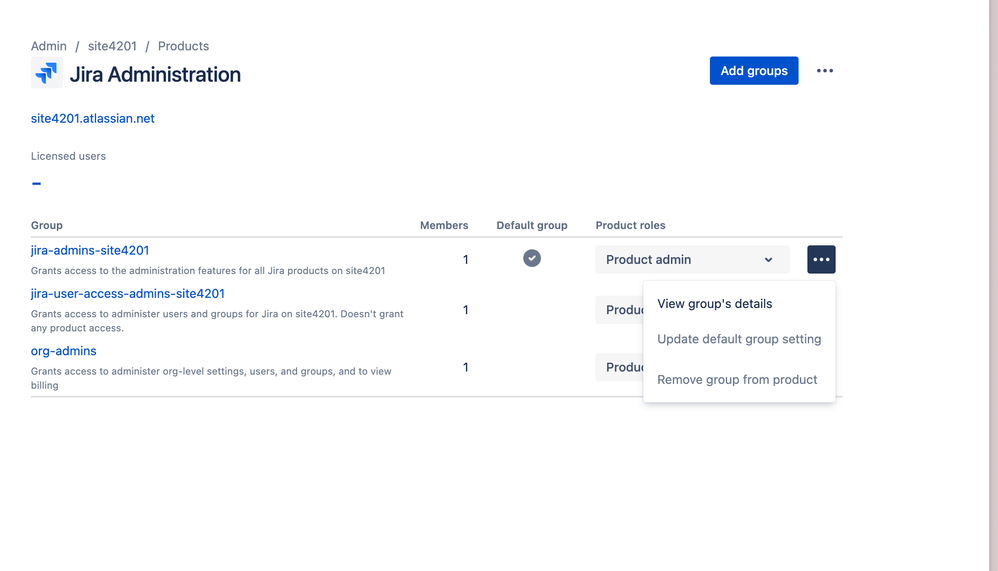Image resolution: width=998 pixels, height=571 pixels.
Task: Go to Products breadcrumb link
Action: click(x=183, y=46)
